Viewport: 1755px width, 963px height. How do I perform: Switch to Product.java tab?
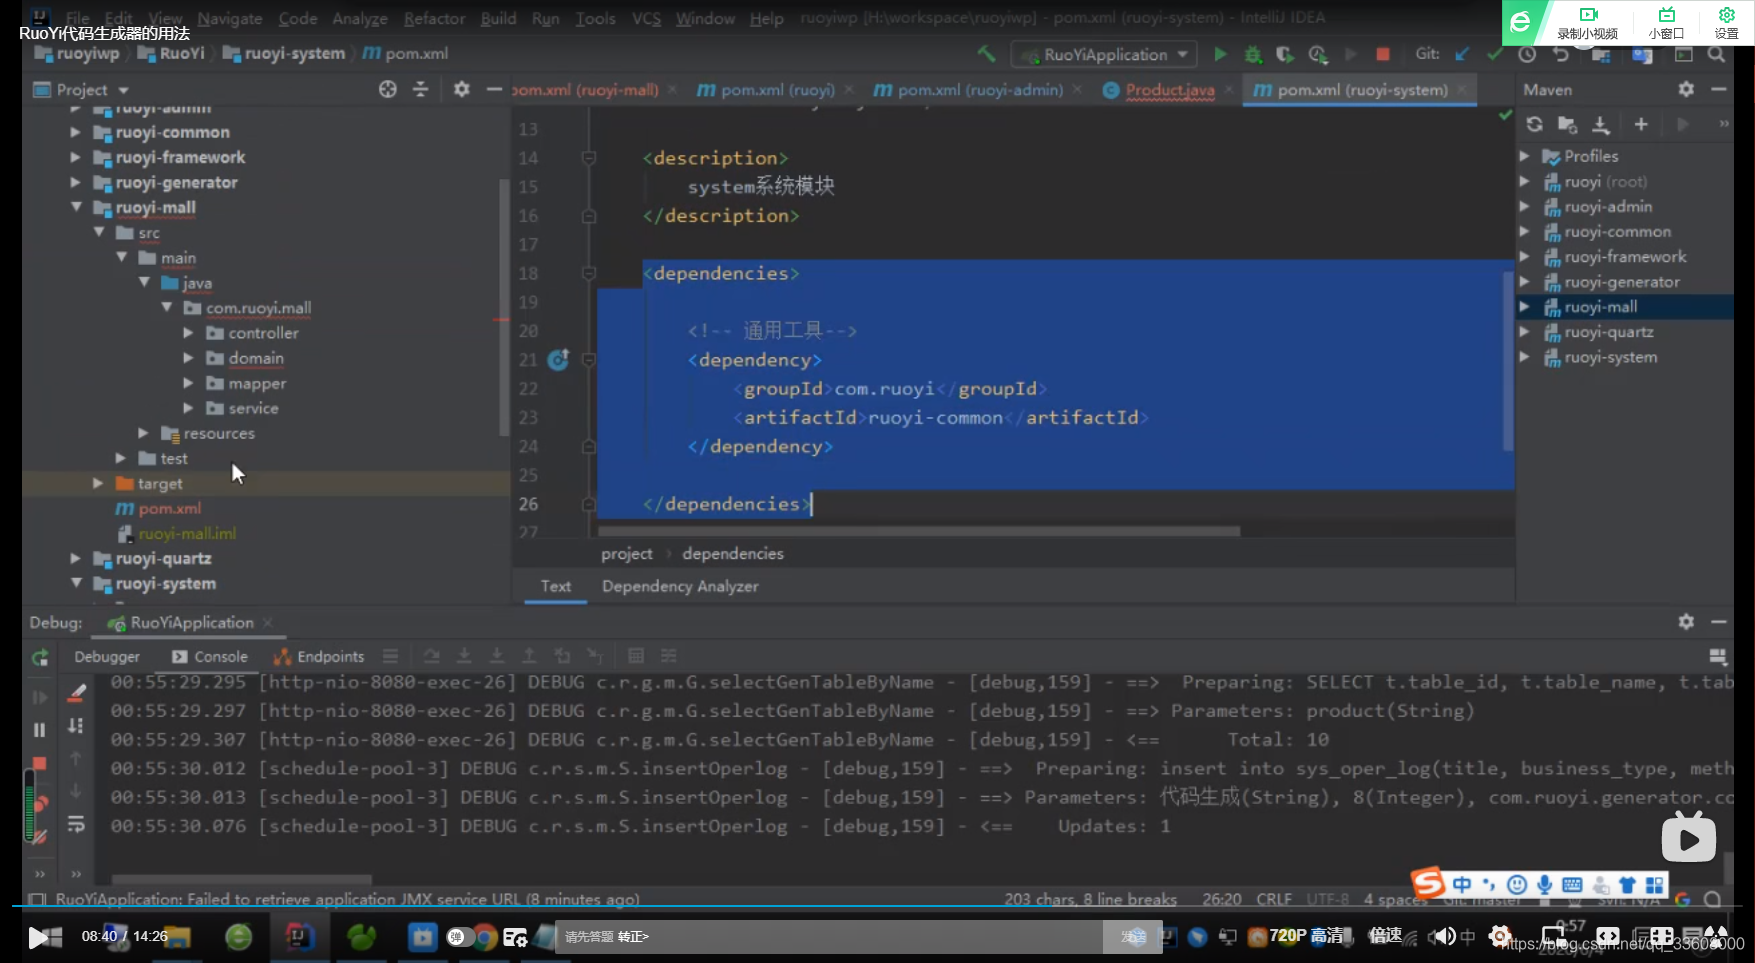(1169, 90)
